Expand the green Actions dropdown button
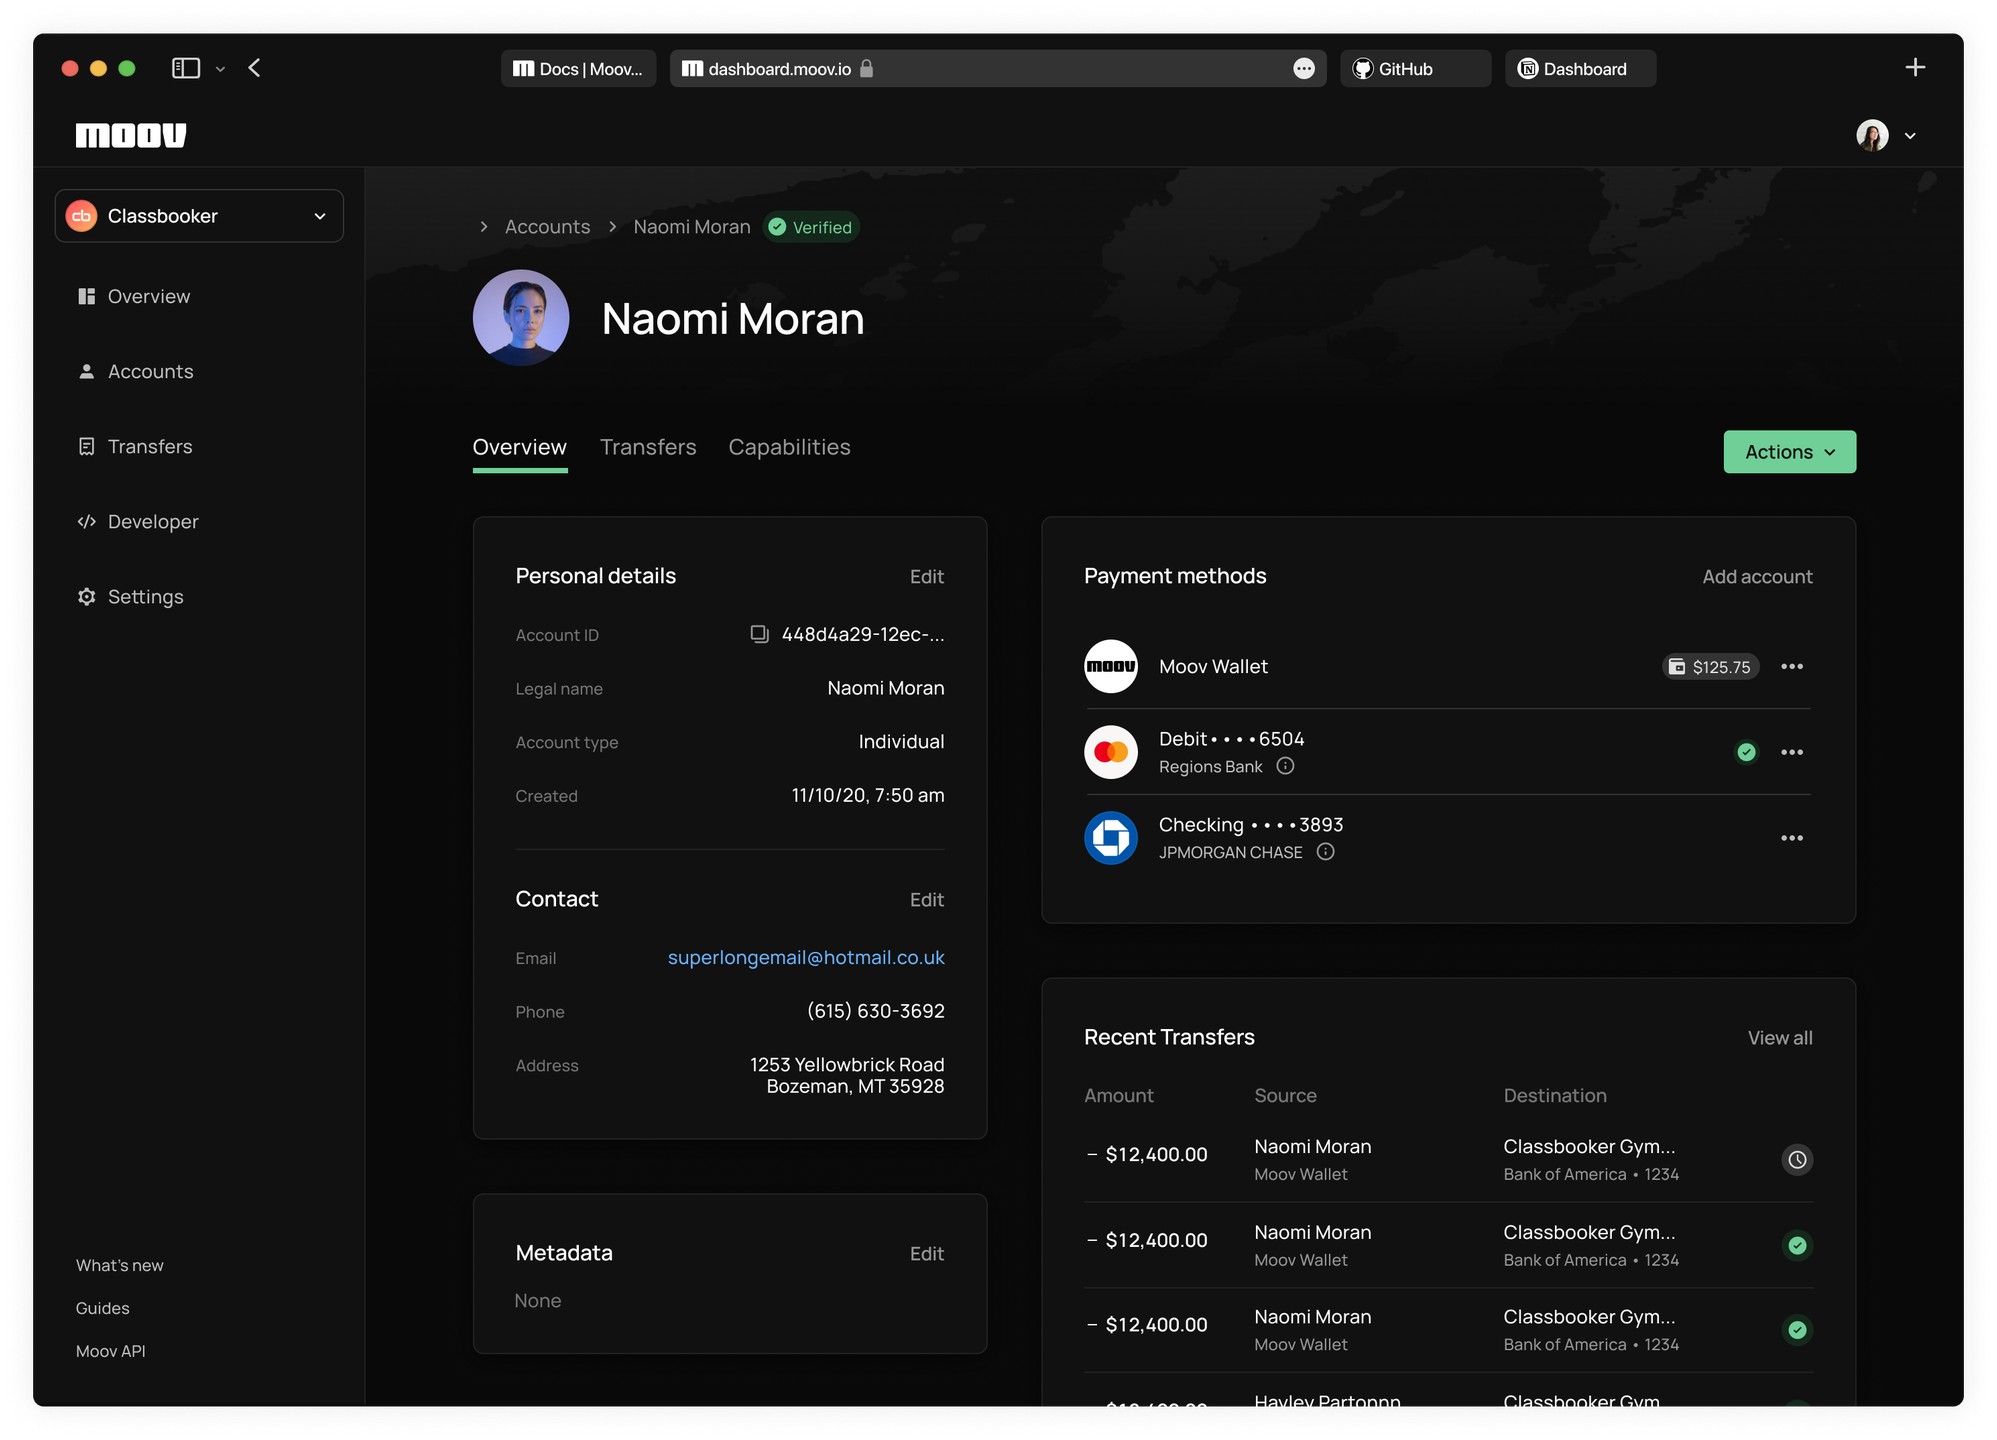 coord(1789,452)
